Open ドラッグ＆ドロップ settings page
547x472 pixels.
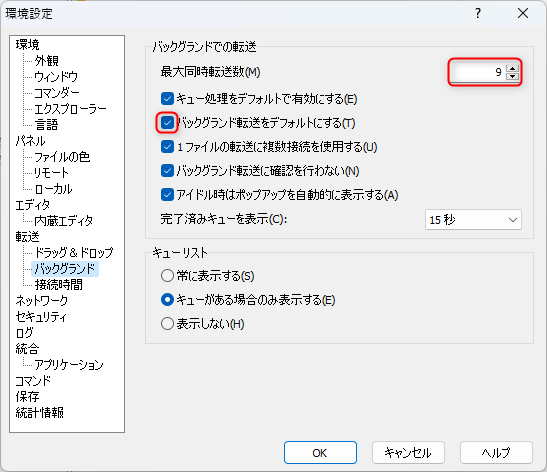(x=74, y=252)
